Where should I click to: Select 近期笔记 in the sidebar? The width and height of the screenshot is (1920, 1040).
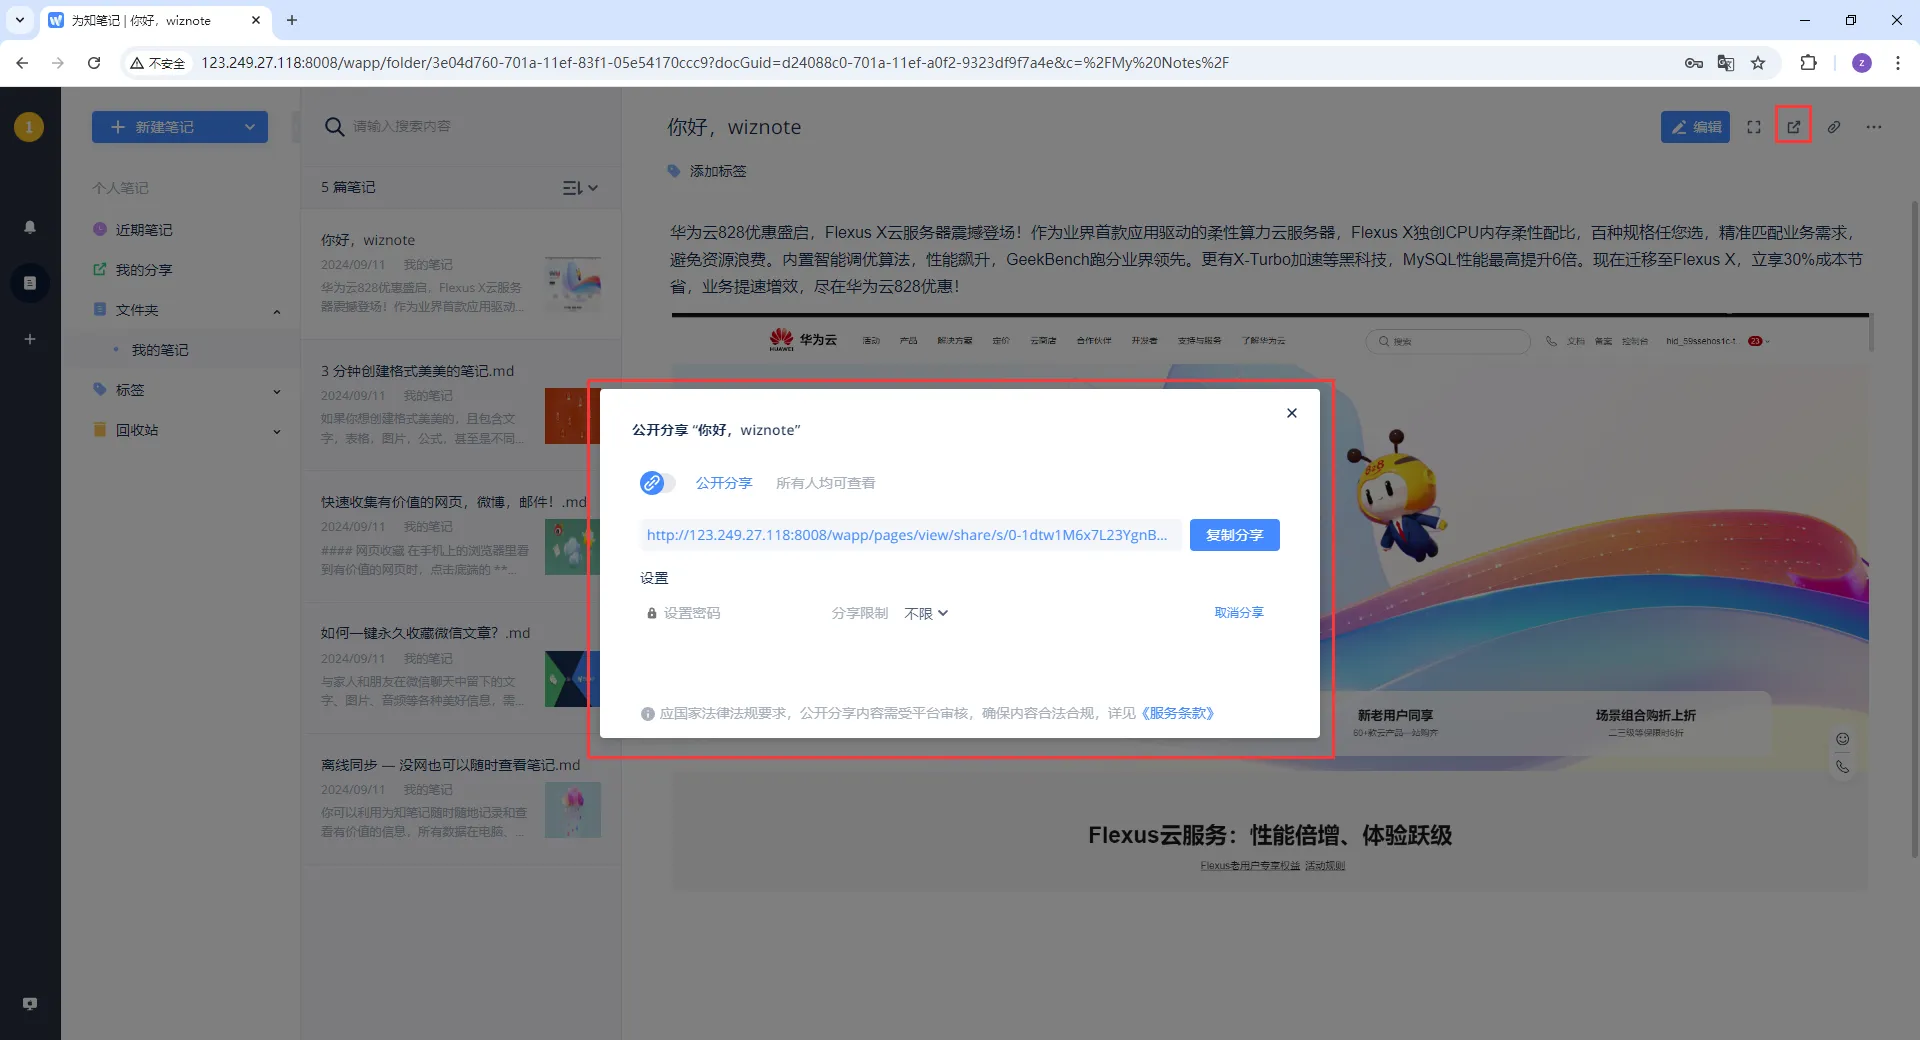click(144, 230)
